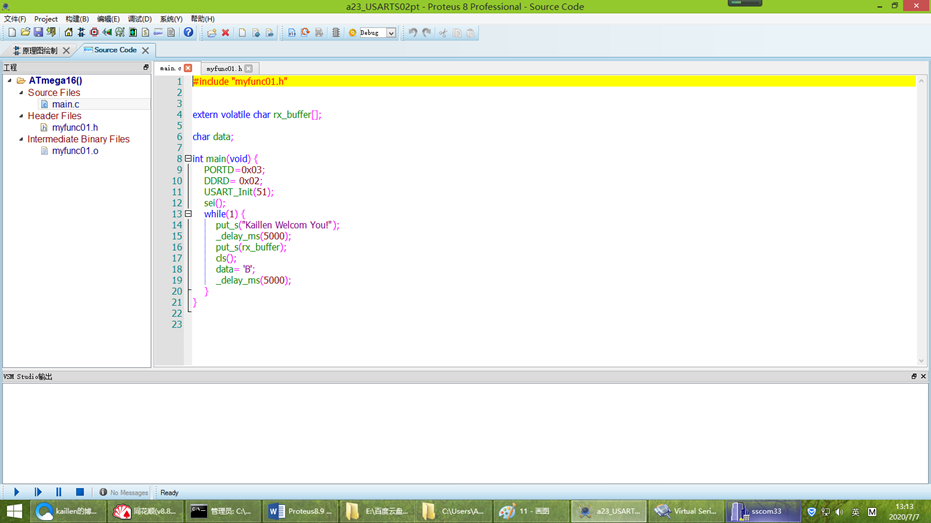
Task: Open the Gerber Viewer toolbar icon
Action: (120, 33)
